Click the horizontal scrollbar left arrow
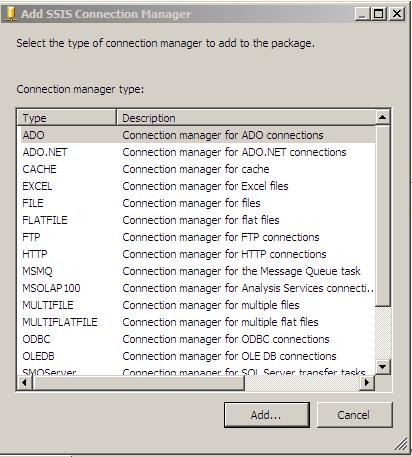Image resolution: width=412 pixels, height=457 pixels. 25,382
